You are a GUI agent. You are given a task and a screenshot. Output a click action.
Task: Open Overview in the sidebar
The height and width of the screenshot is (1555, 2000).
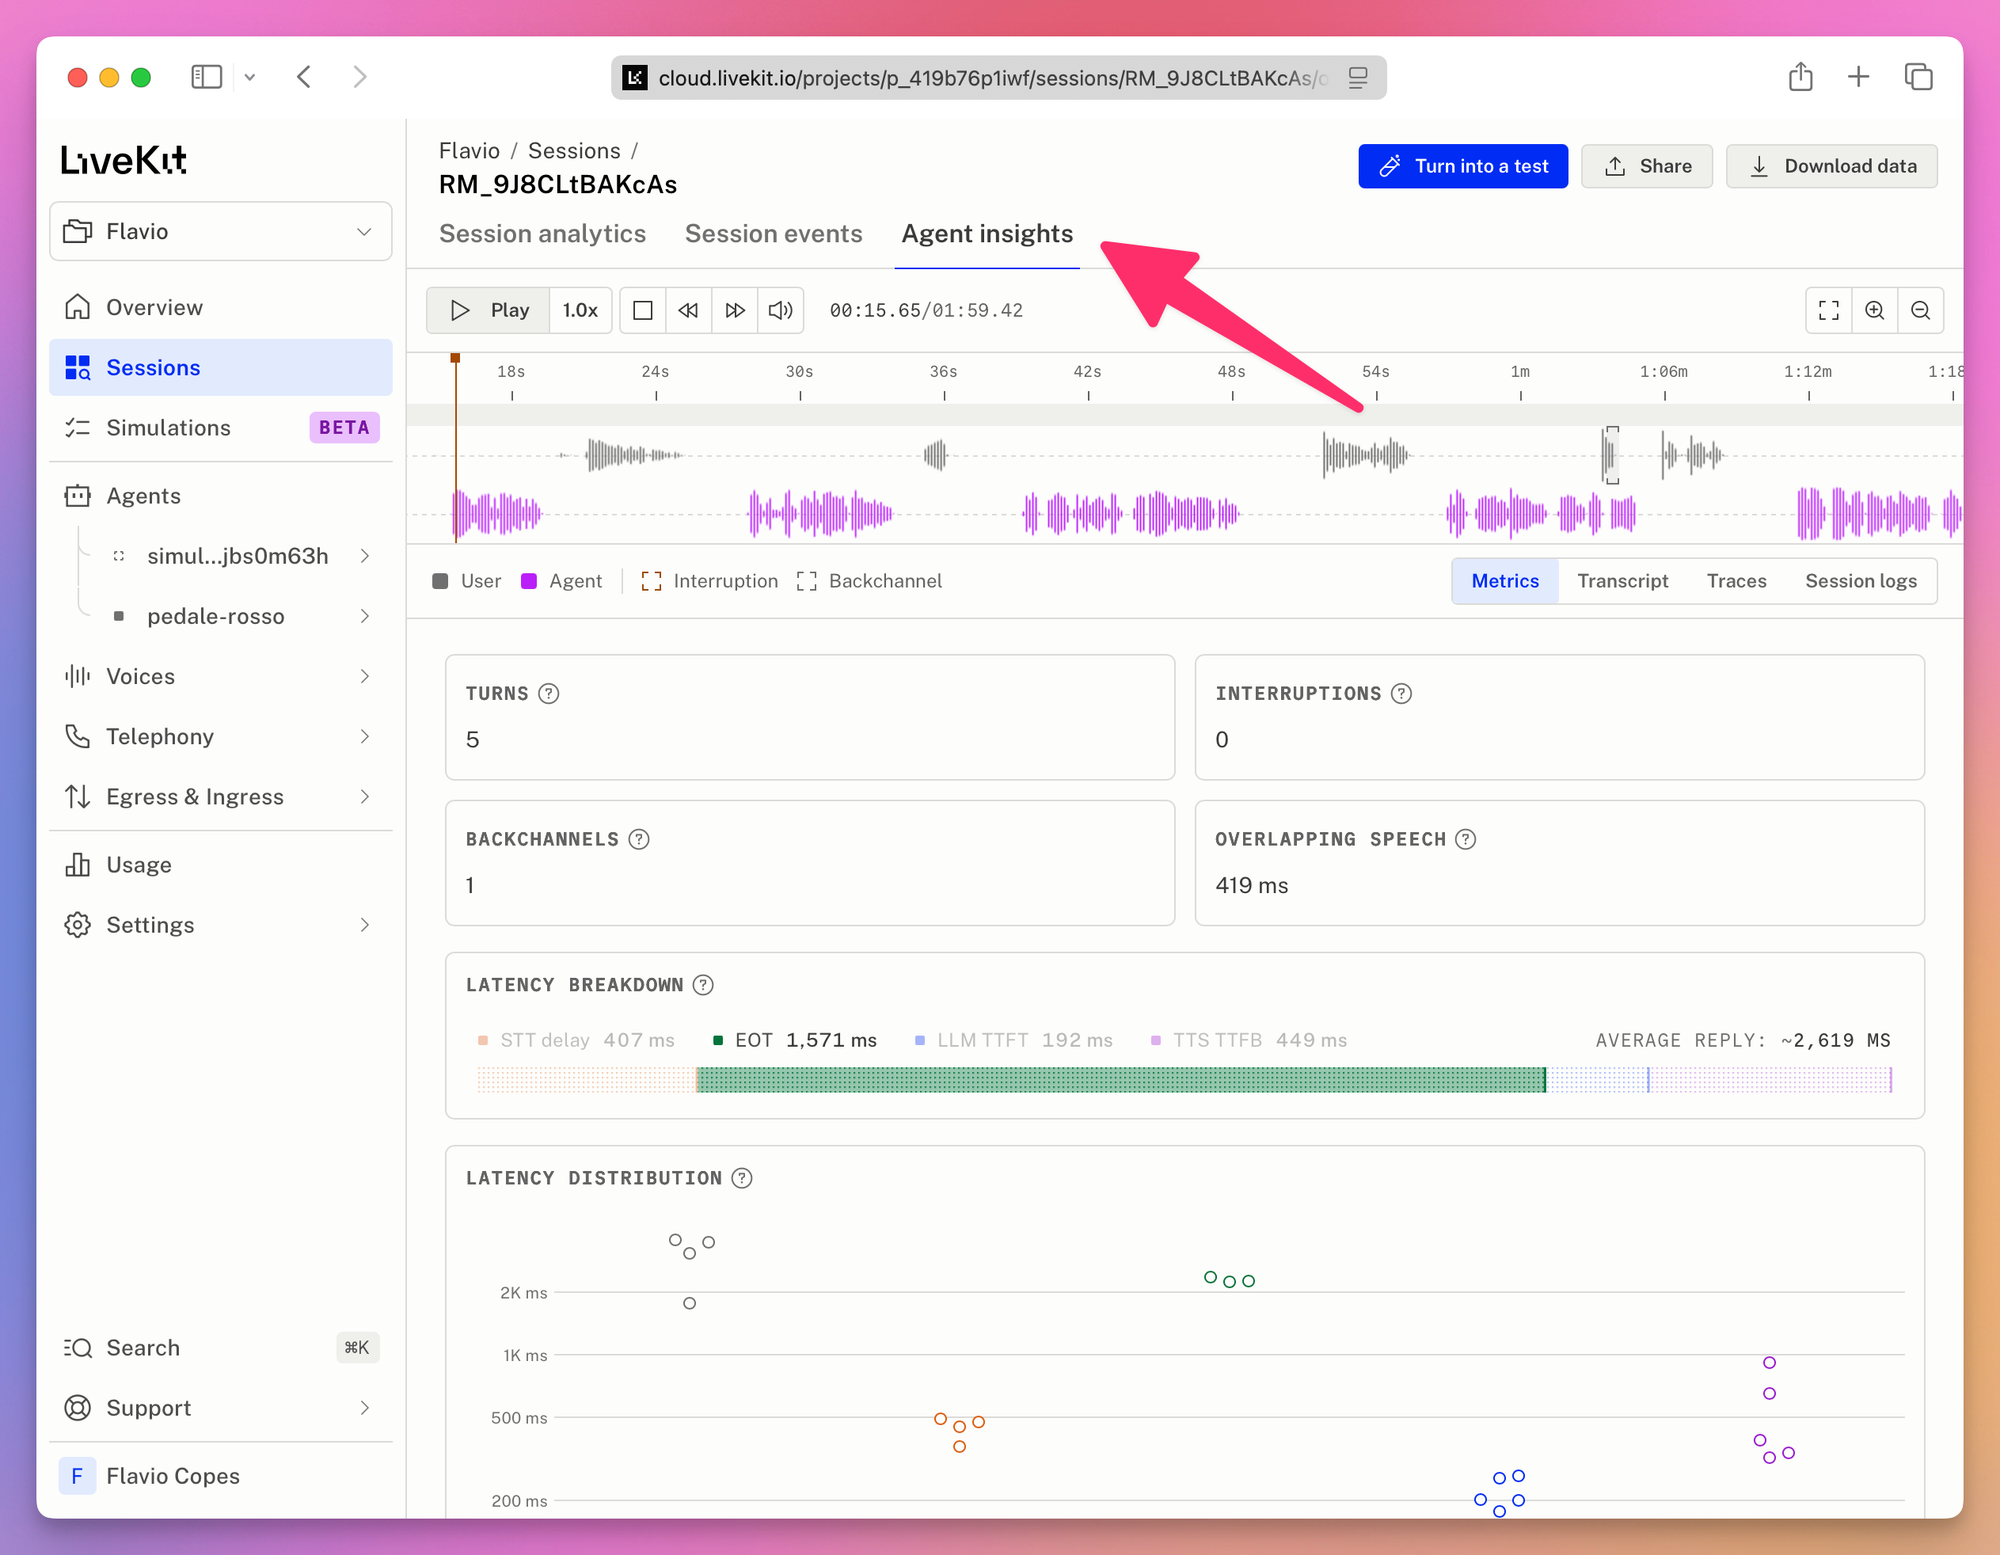[x=220, y=307]
